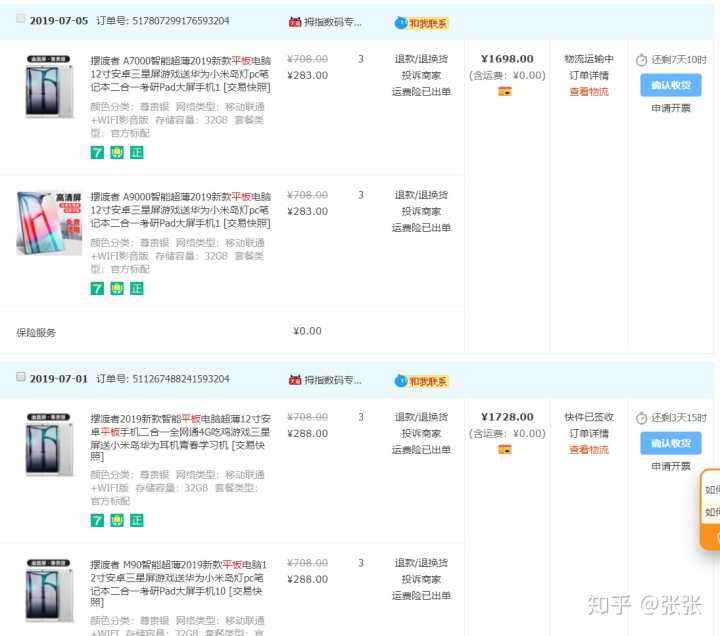Click 投诉商家 for the A9000 tablet
Viewport: 720px width, 636px height.
[x=421, y=211]
